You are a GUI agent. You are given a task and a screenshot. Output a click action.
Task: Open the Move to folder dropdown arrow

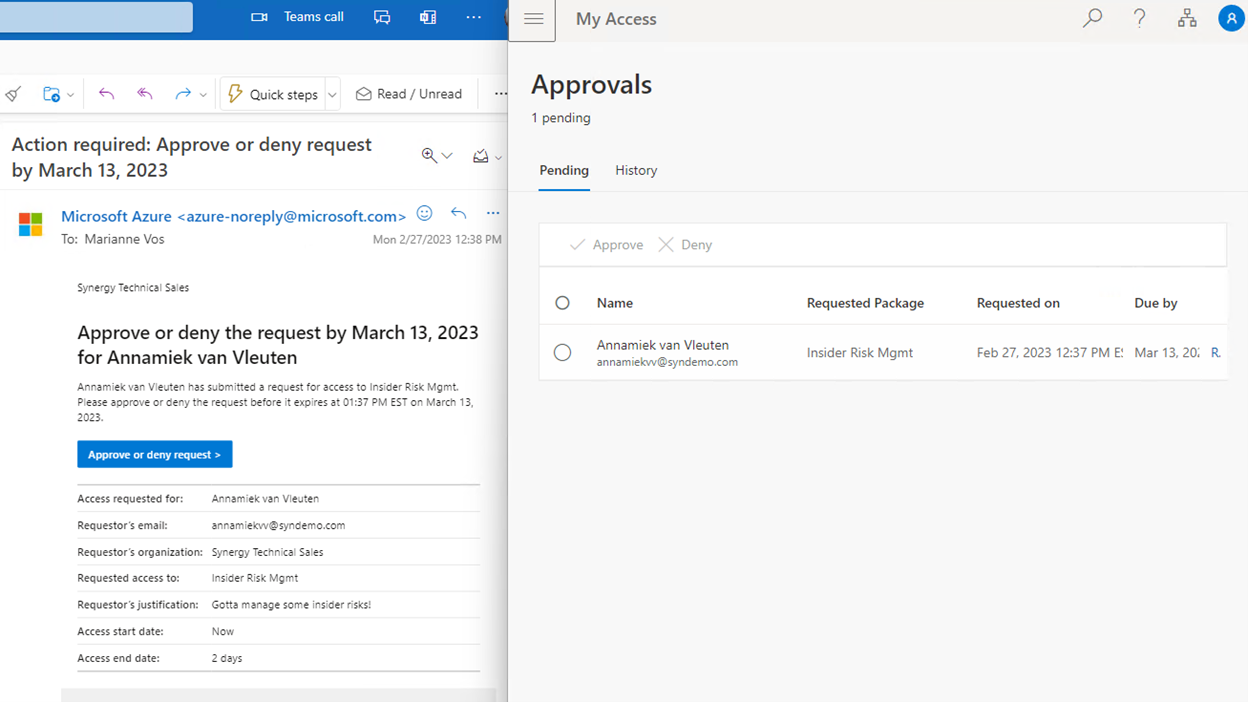[70, 95]
